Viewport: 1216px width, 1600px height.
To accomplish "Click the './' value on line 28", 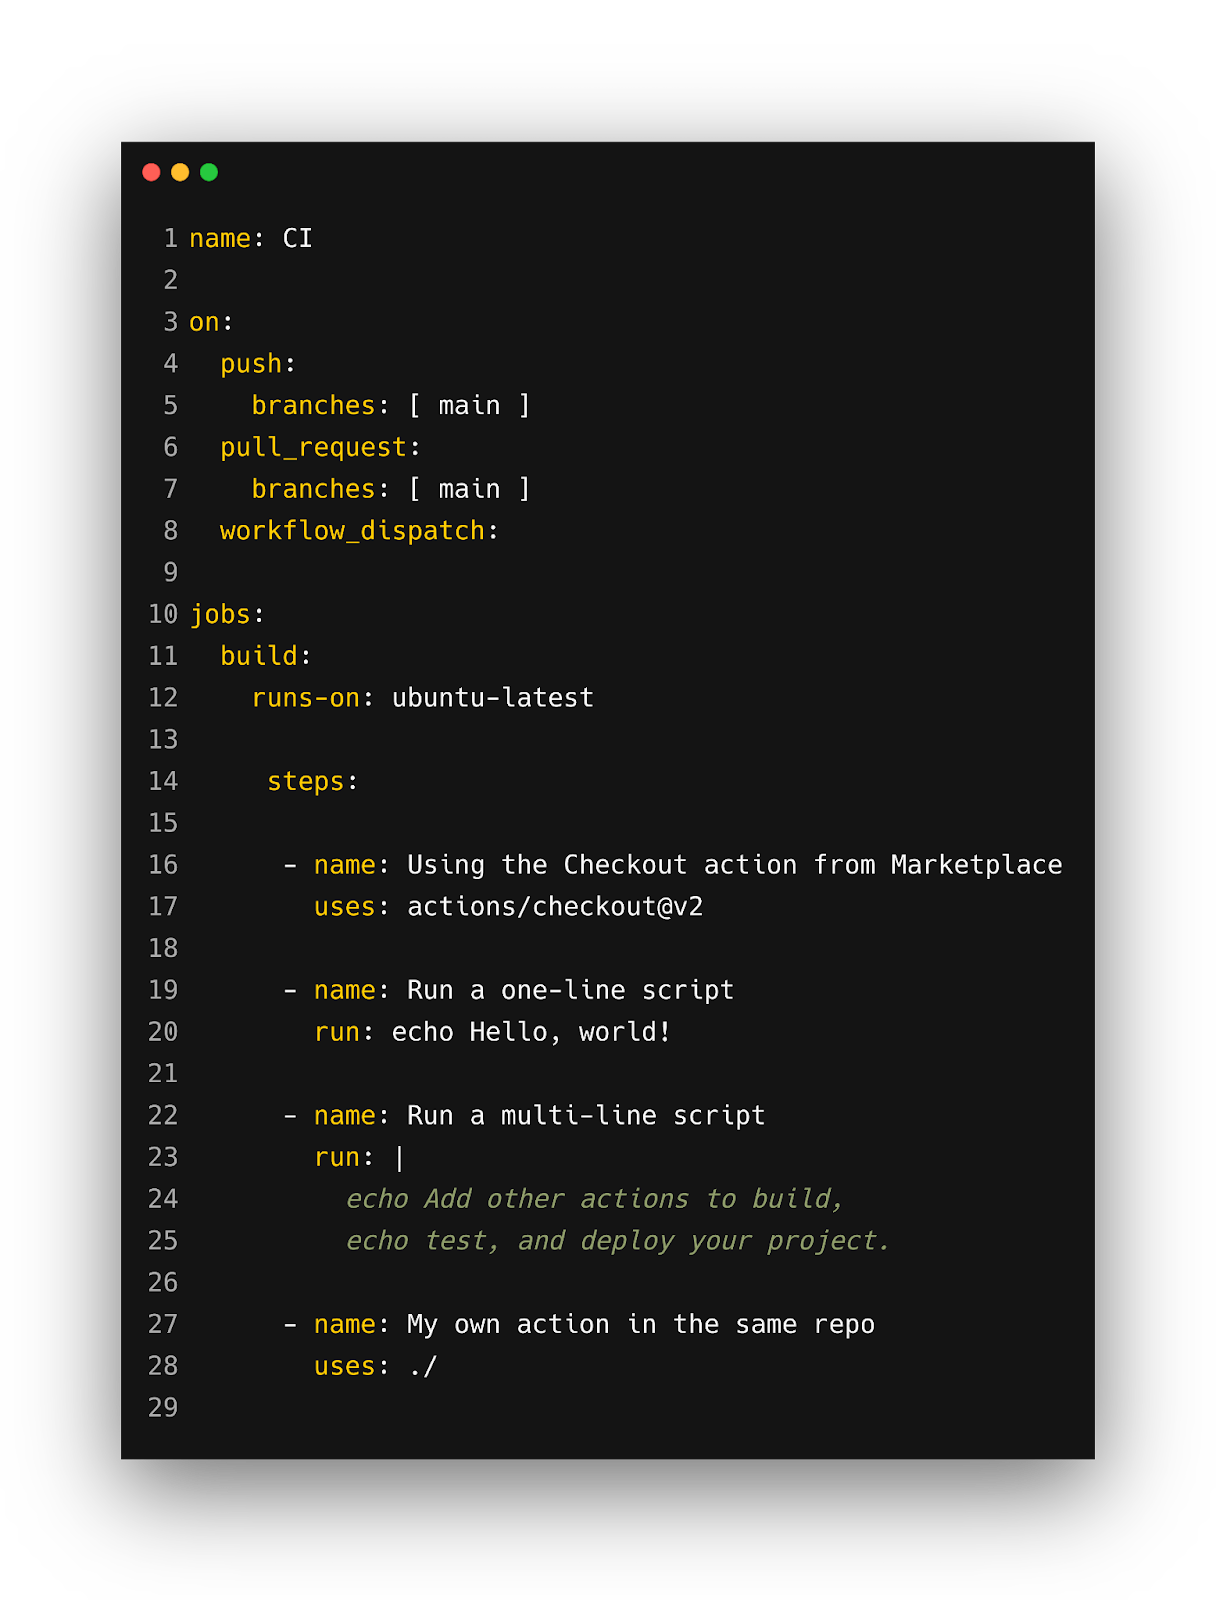I will [423, 1367].
